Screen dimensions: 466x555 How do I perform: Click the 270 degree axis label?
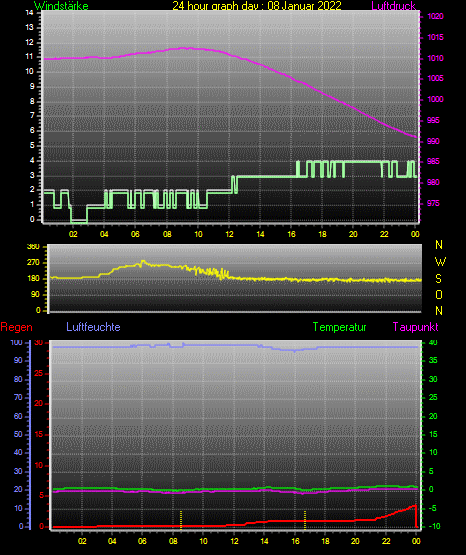click(x=33, y=263)
